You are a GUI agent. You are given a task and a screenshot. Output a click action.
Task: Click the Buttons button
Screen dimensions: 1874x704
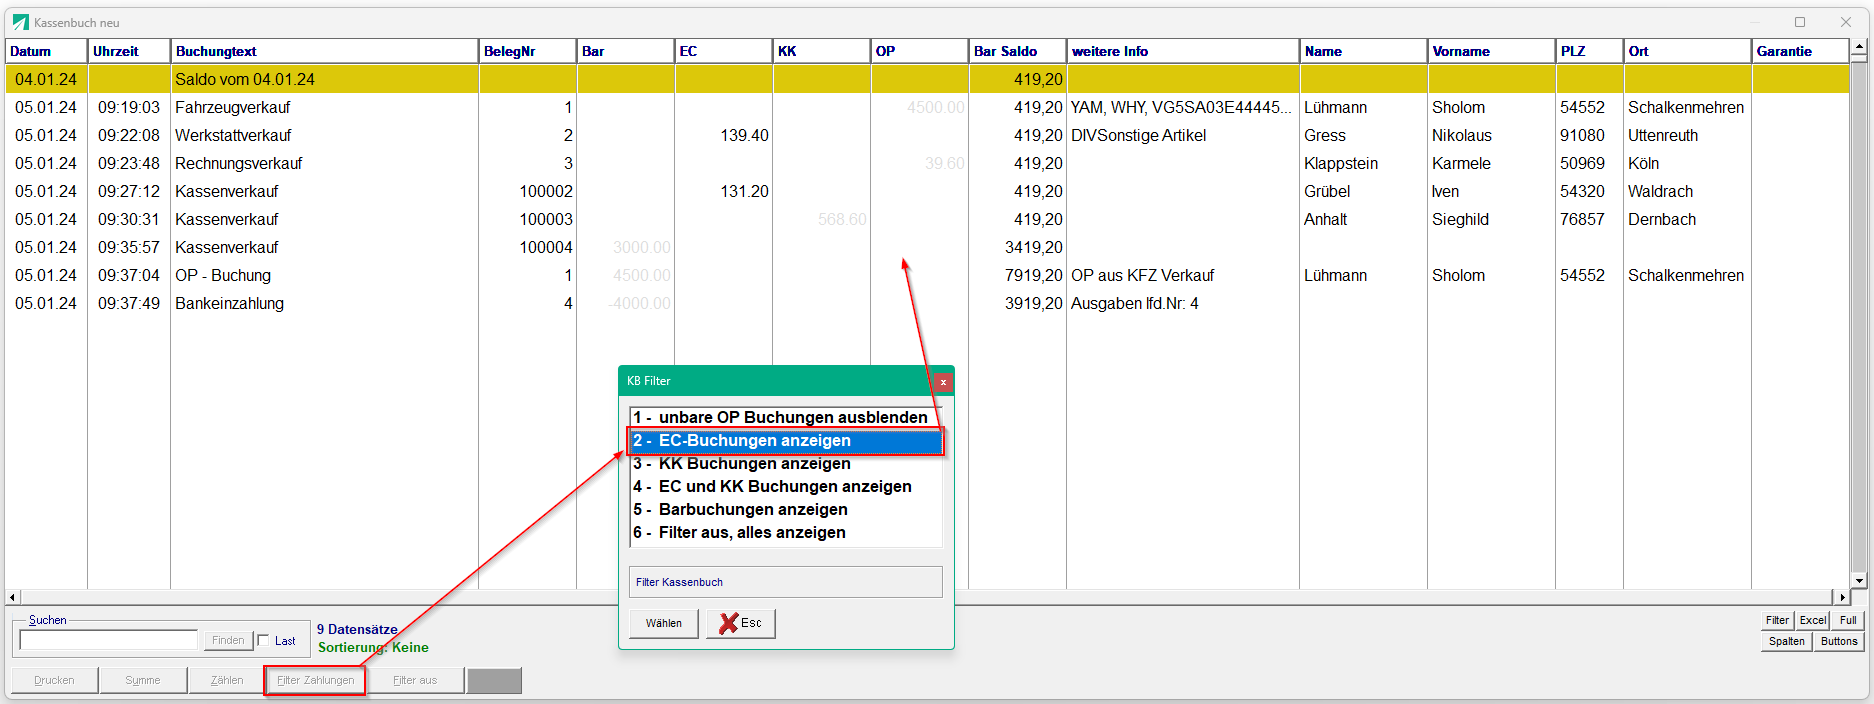(x=1839, y=641)
